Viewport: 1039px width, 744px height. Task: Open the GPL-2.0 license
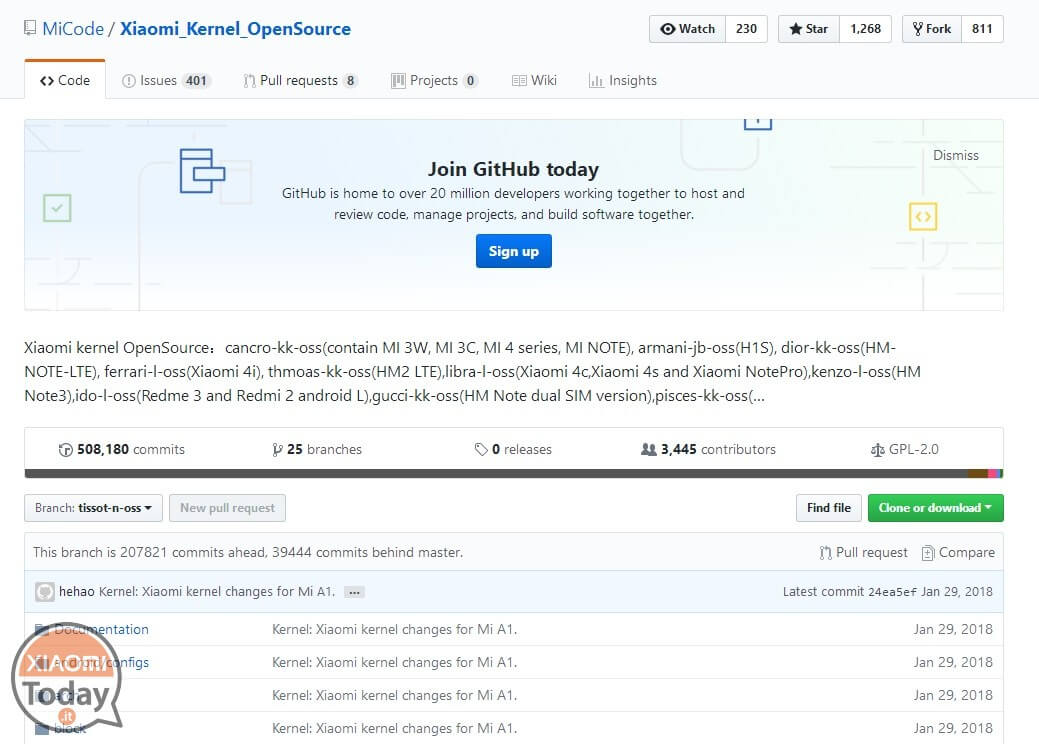click(x=904, y=450)
